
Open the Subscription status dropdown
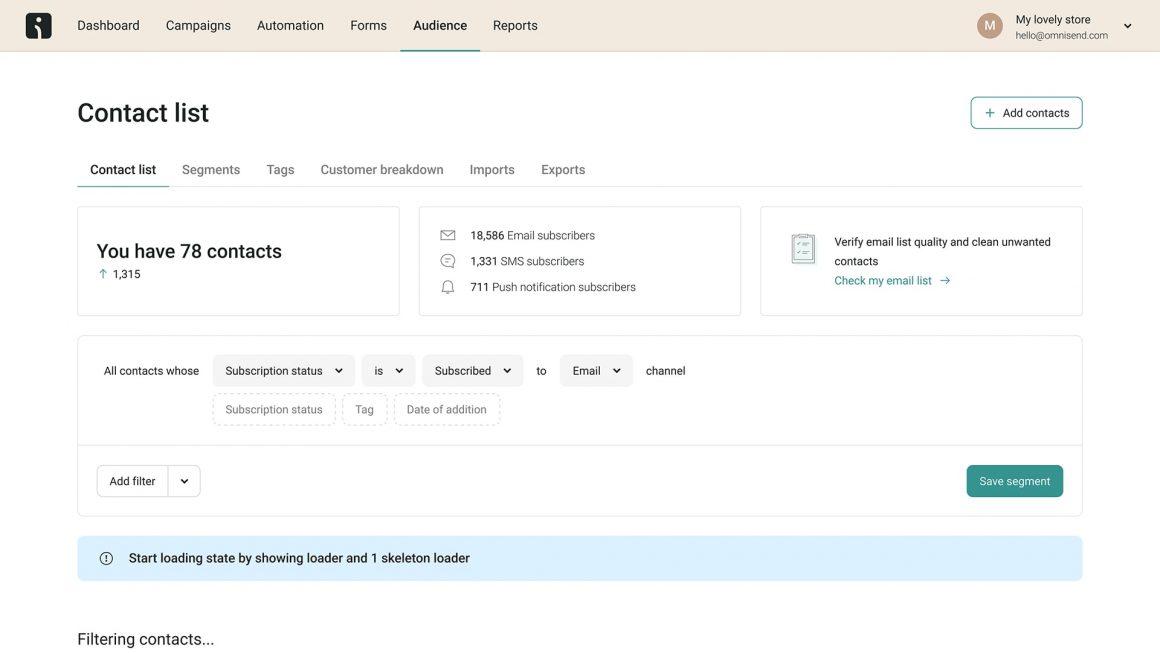tap(284, 371)
